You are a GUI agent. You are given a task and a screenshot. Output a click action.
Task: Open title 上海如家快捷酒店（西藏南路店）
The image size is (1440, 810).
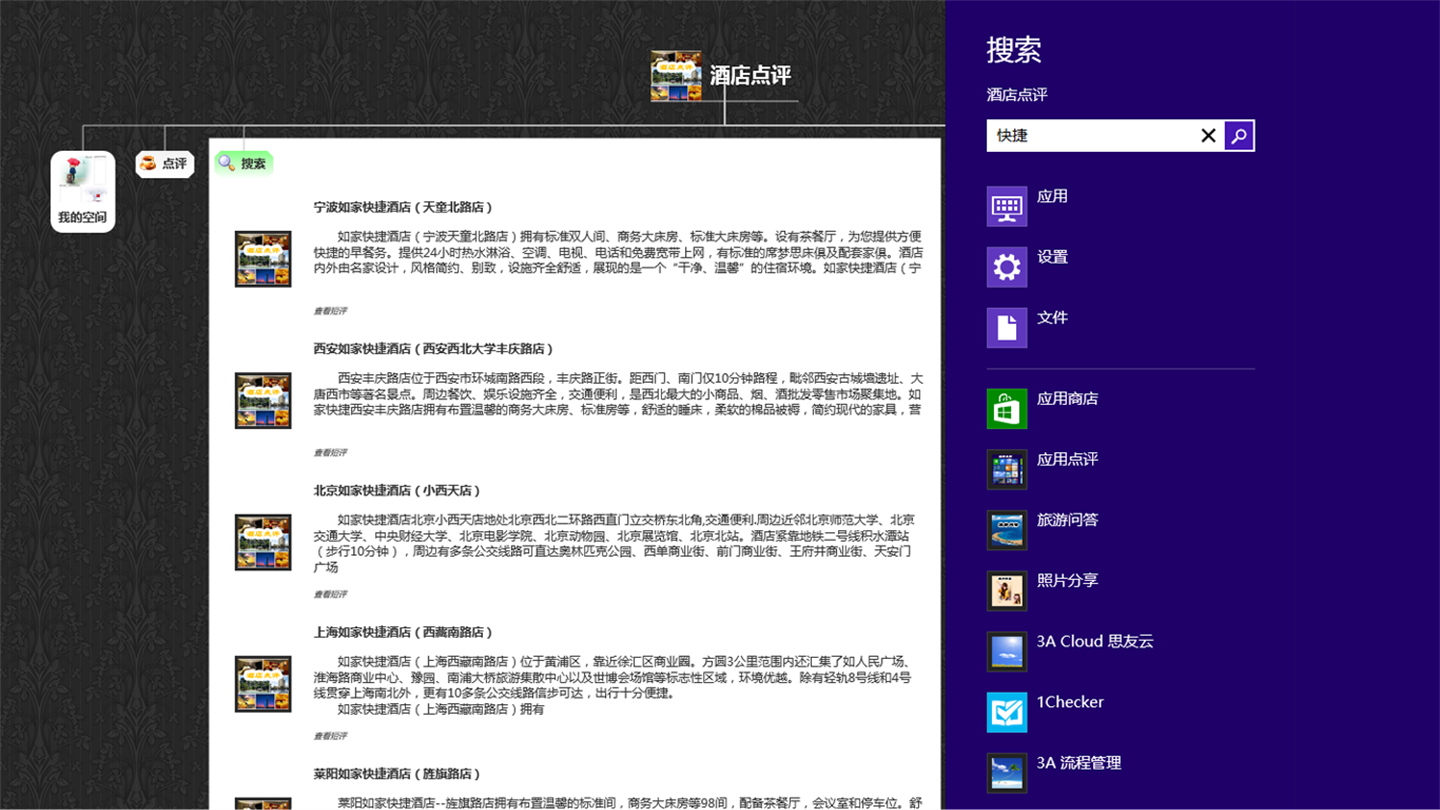point(404,633)
